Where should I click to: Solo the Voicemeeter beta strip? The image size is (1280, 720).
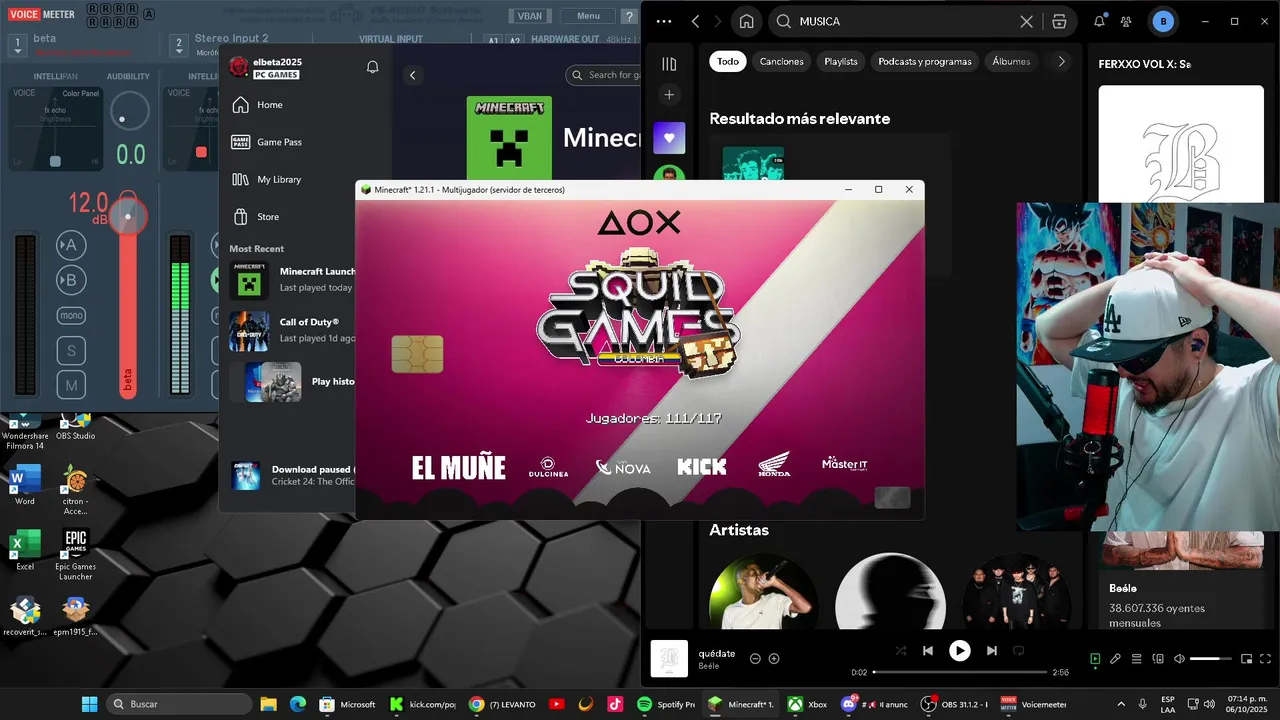(x=71, y=351)
